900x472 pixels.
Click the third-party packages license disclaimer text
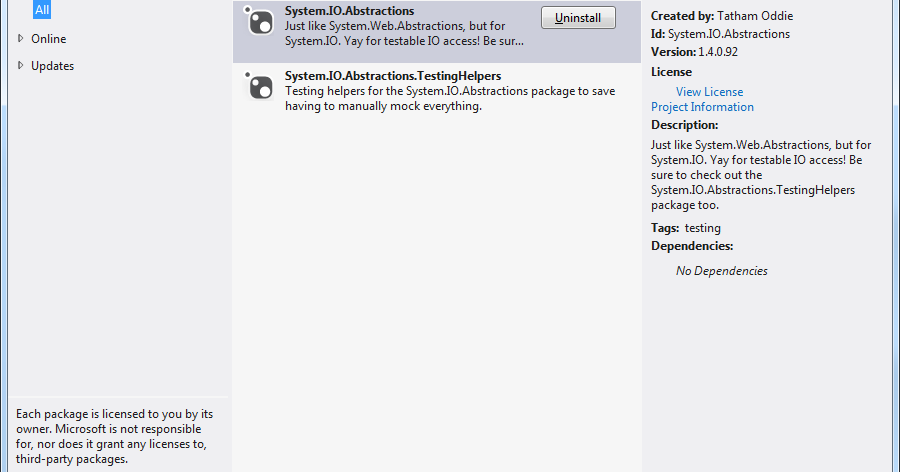(x=114, y=436)
